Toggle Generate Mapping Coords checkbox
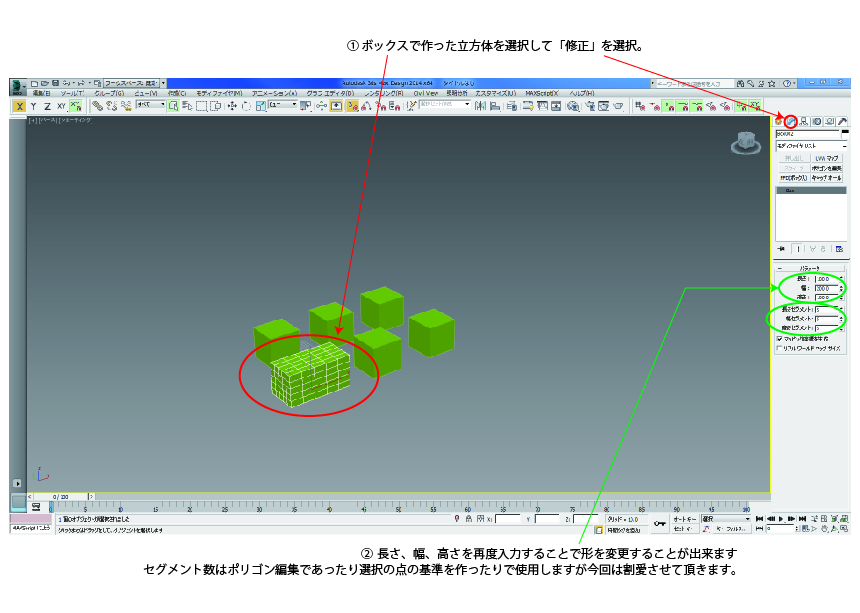Screen dimensions: 860x613 click(x=780, y=338)
